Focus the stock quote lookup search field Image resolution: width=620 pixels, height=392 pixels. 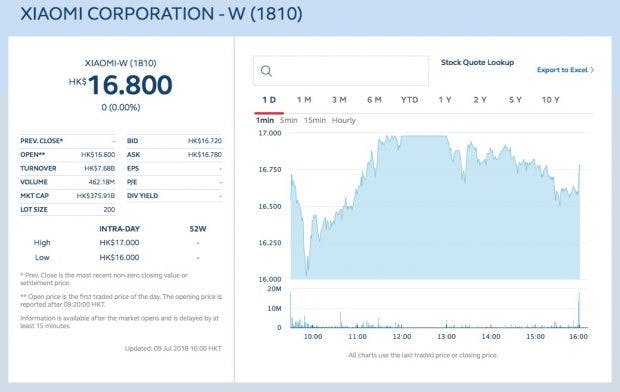(341, 71)
